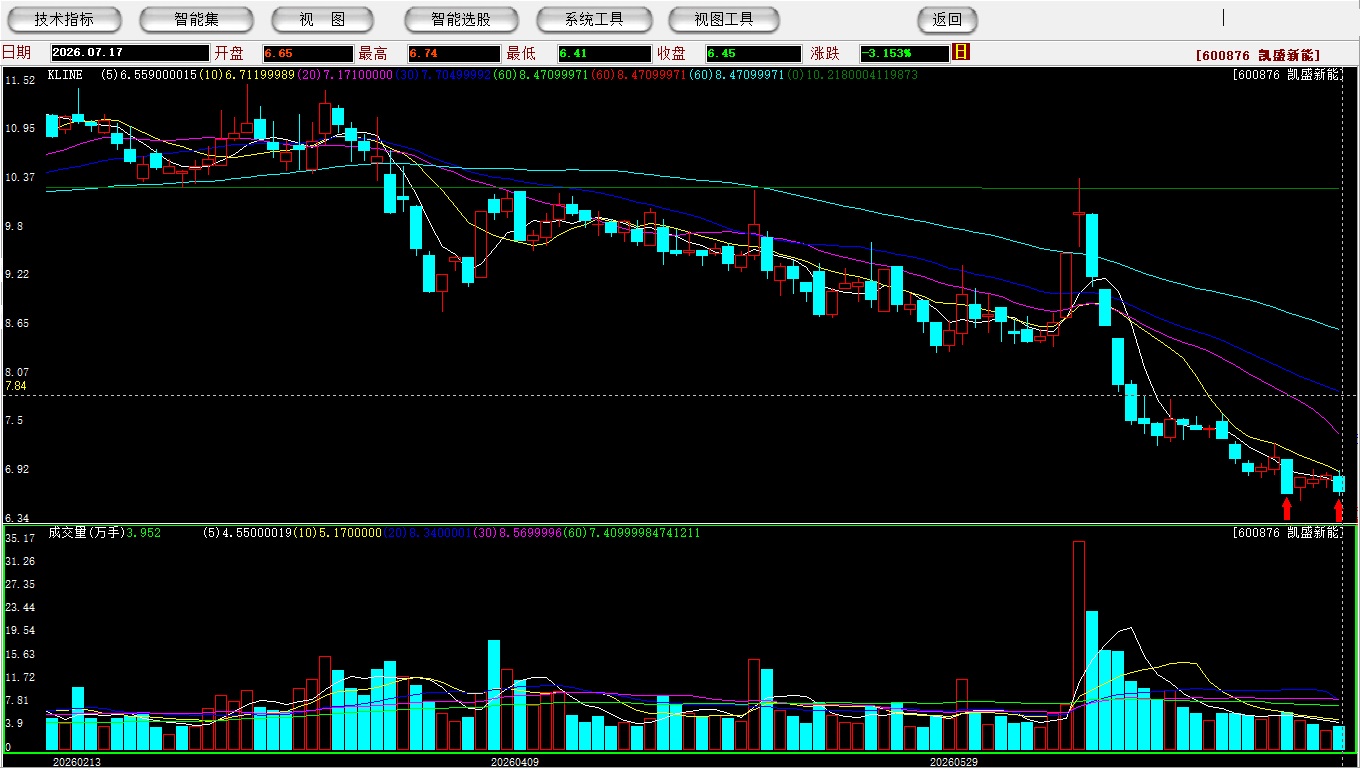
Task: Click the (5) MA value 6.559000015
Action: pyautogui.click(x=159, y=75)
